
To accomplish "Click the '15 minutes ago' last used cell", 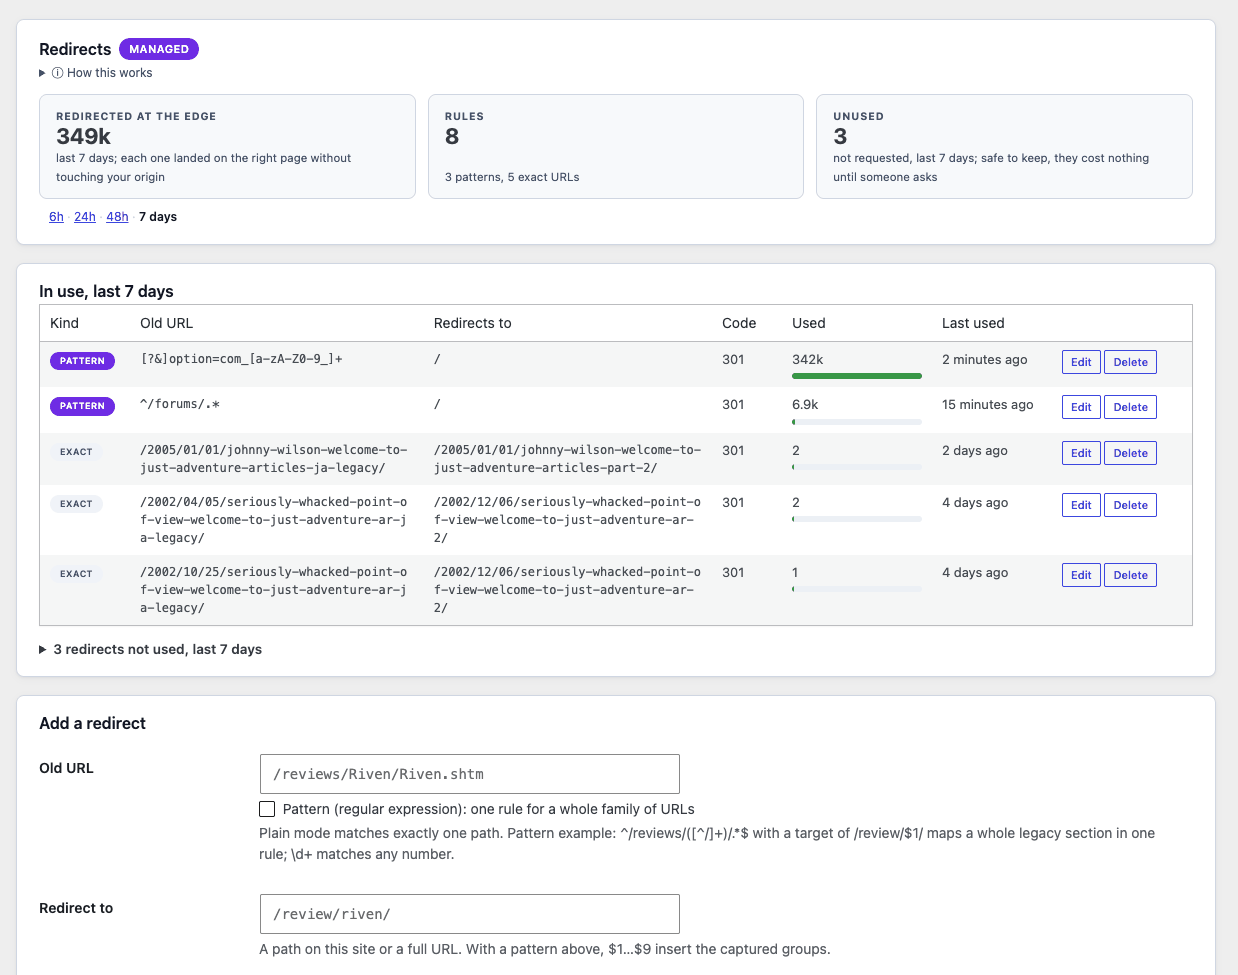I will coord(987,405).
